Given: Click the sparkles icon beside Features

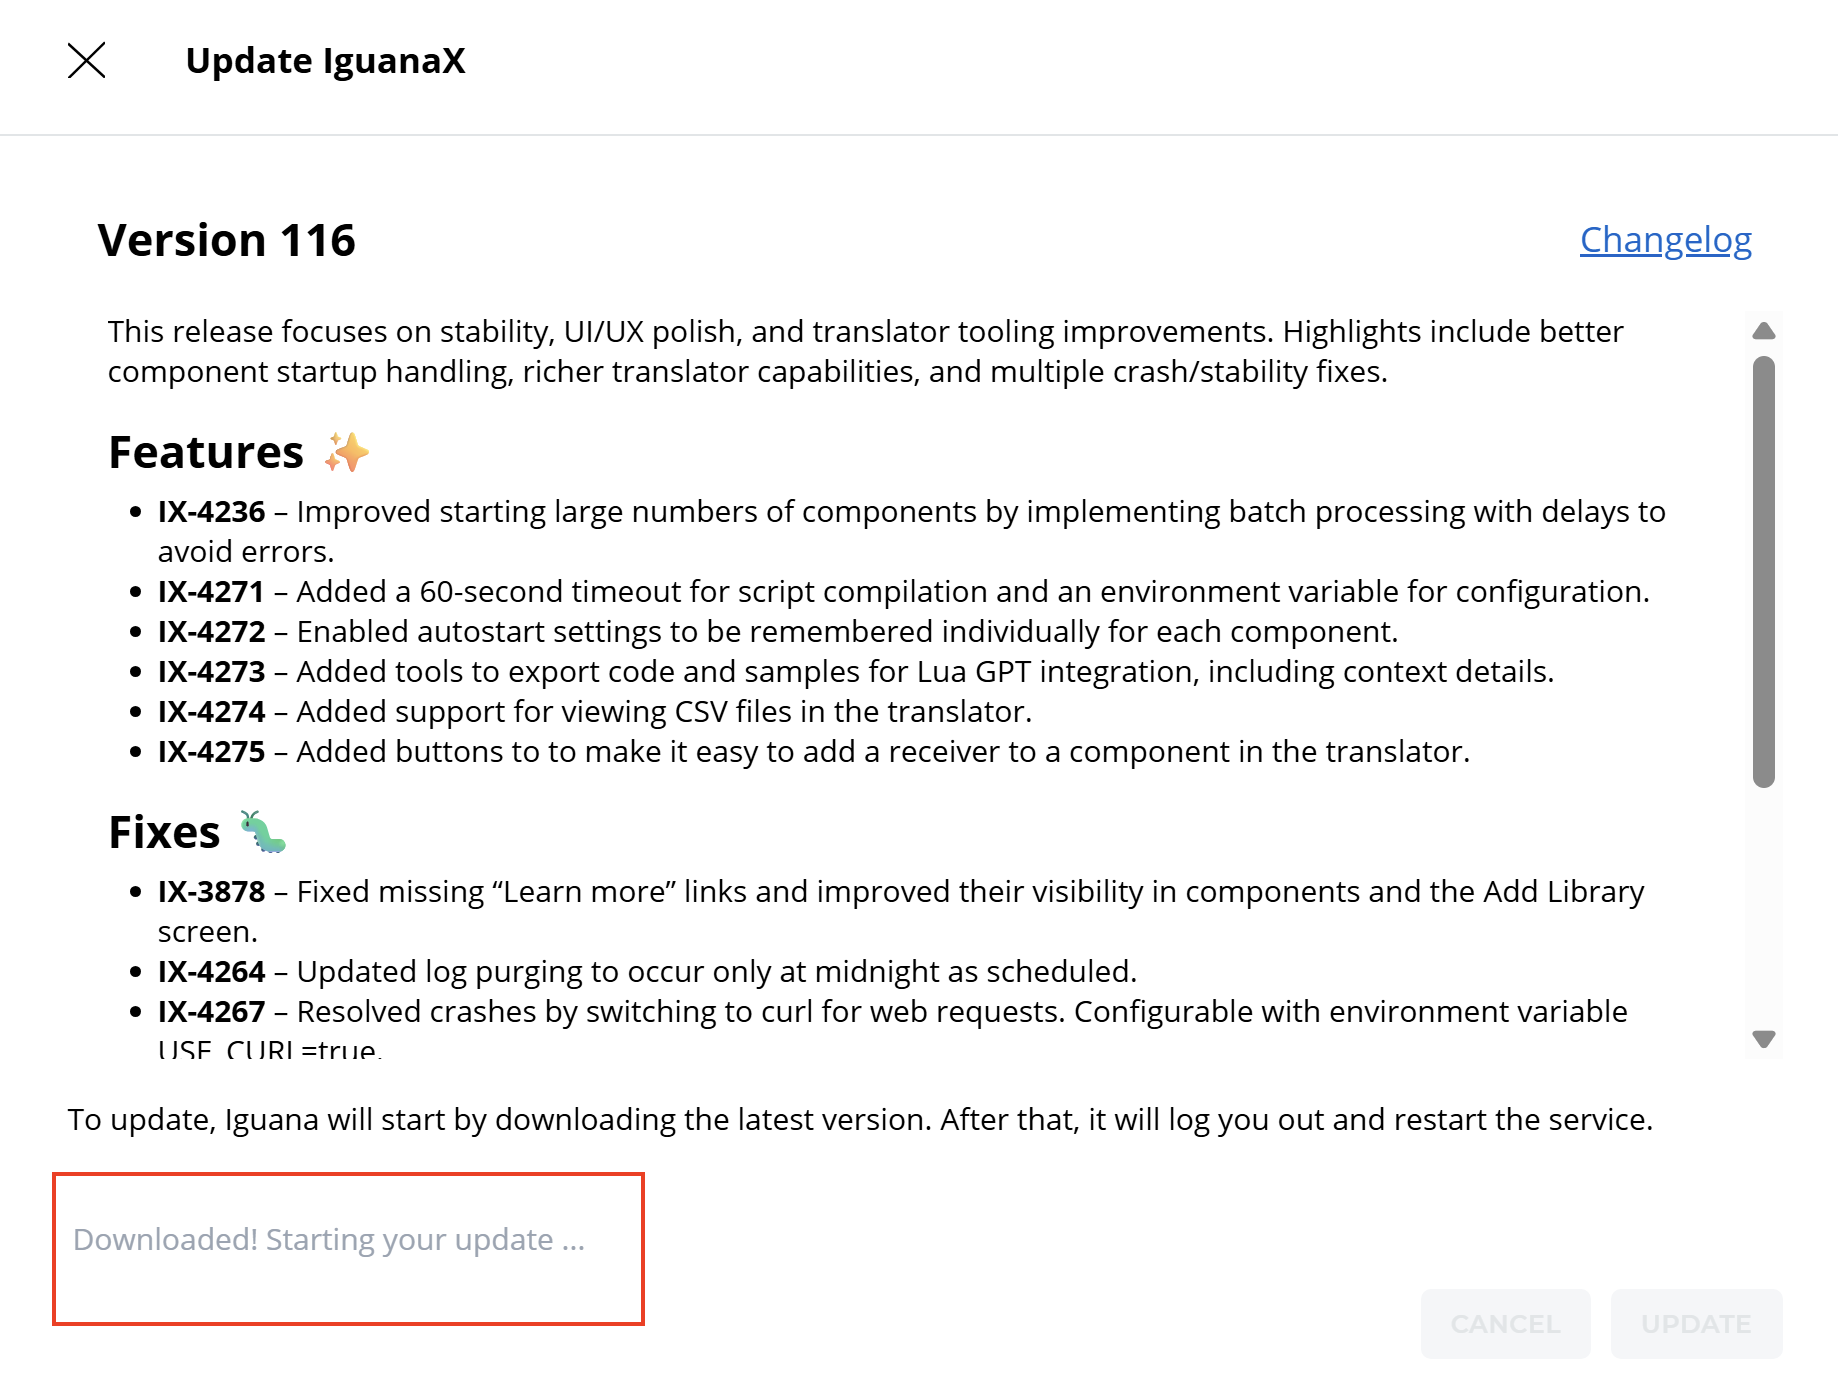Looking at the screenshot, I should tap(346, 453).
